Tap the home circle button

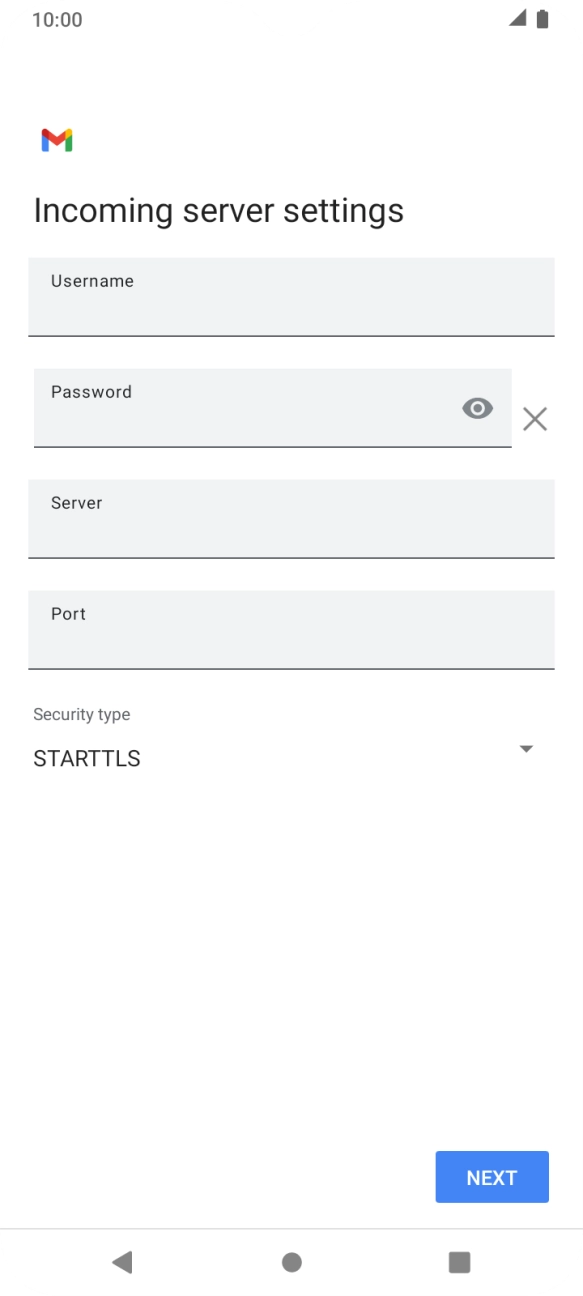pyautogui.click(x=291, y=1262)
